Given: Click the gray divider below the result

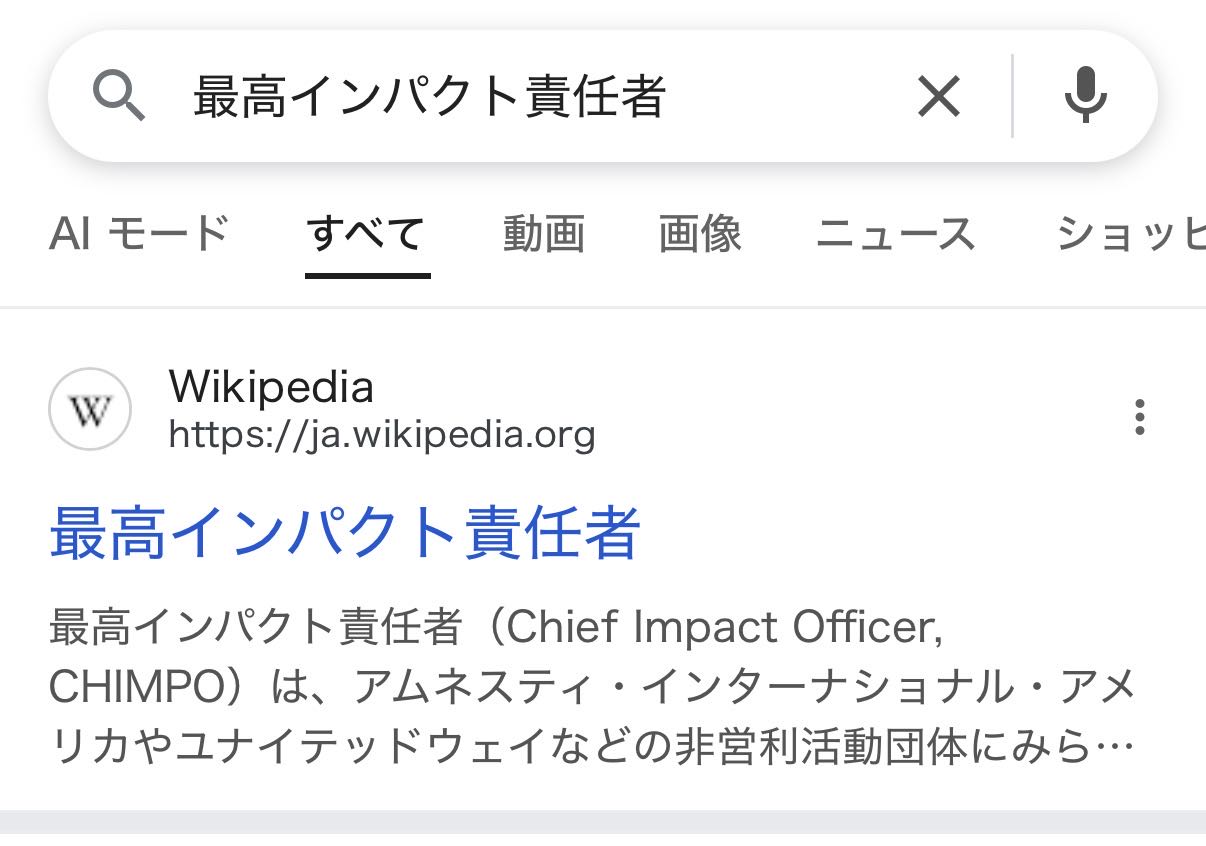Looking at the screenshot, I should (603, 823).
